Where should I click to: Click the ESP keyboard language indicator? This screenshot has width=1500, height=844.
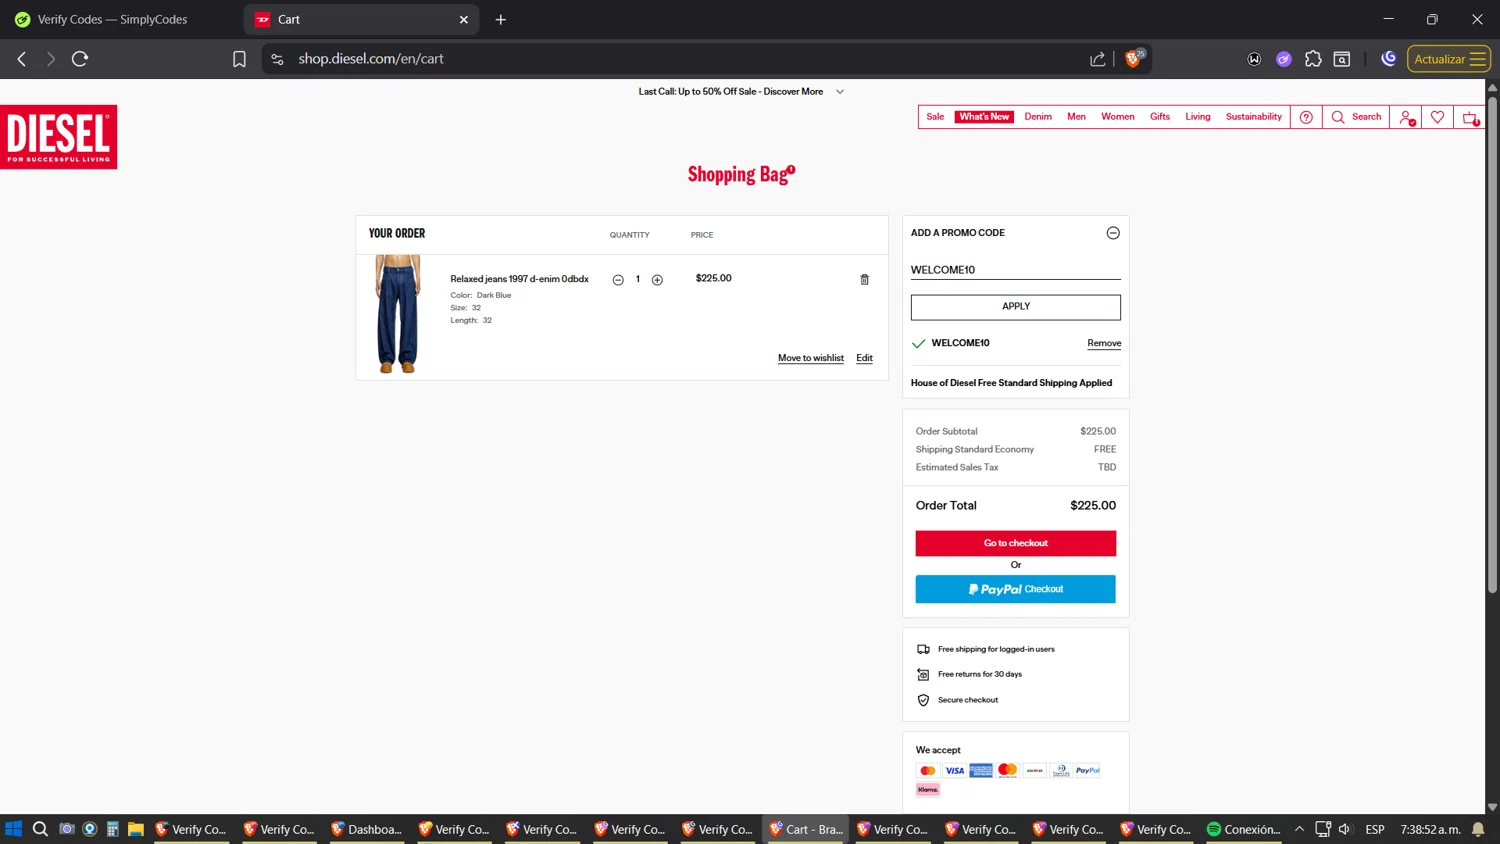[x=1375, y=829]
